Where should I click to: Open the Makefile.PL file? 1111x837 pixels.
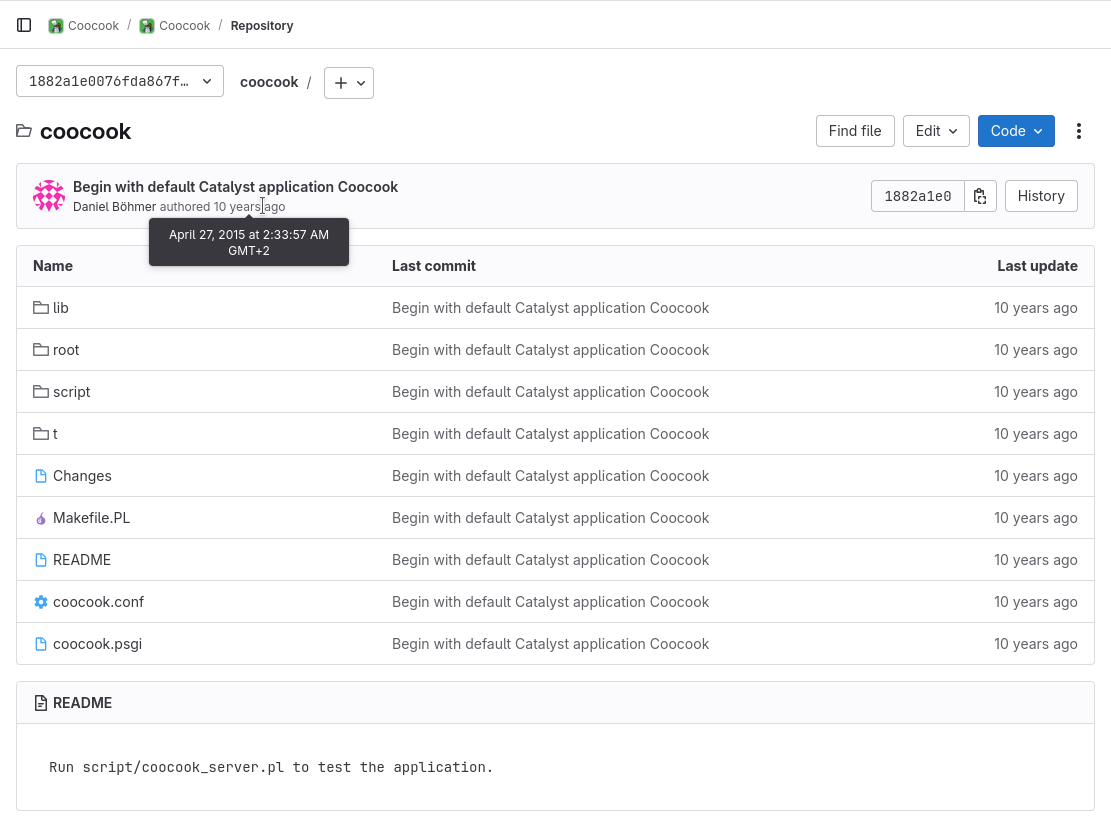[91, 518]
